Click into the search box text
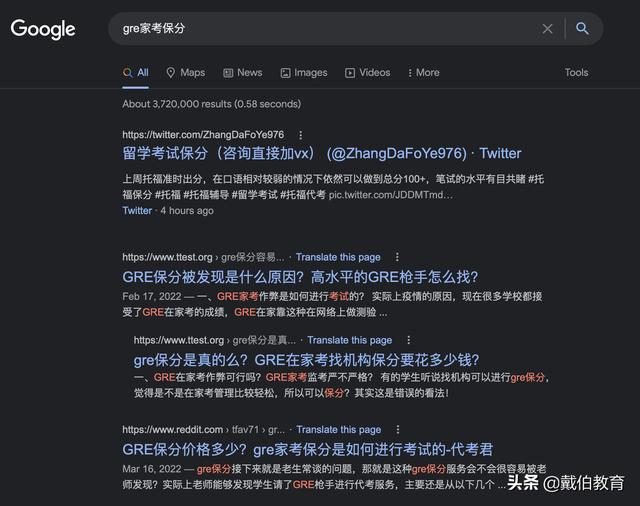Screen dimensions: 640x506 153,28
